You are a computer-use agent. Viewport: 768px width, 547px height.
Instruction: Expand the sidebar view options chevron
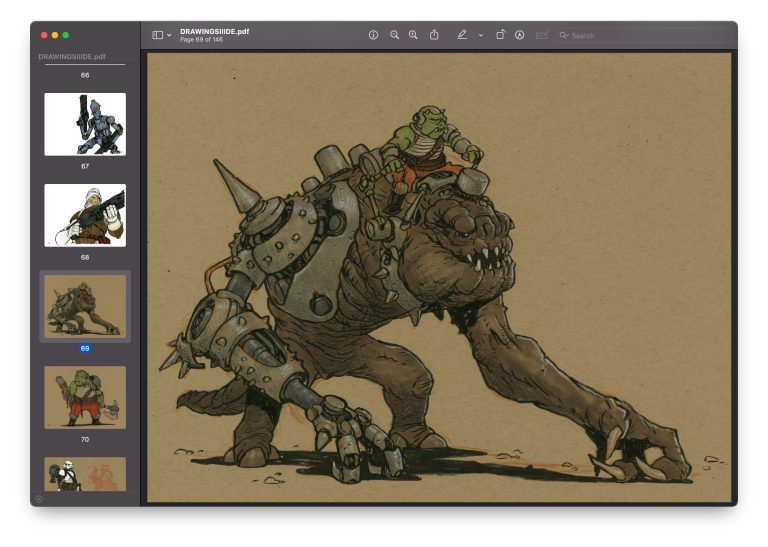point(169,35)
